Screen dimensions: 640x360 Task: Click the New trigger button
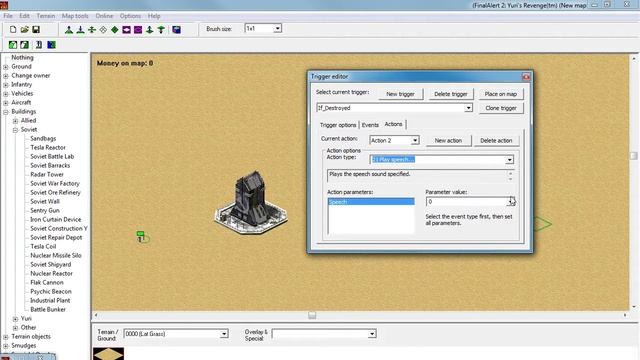point(400,94)
